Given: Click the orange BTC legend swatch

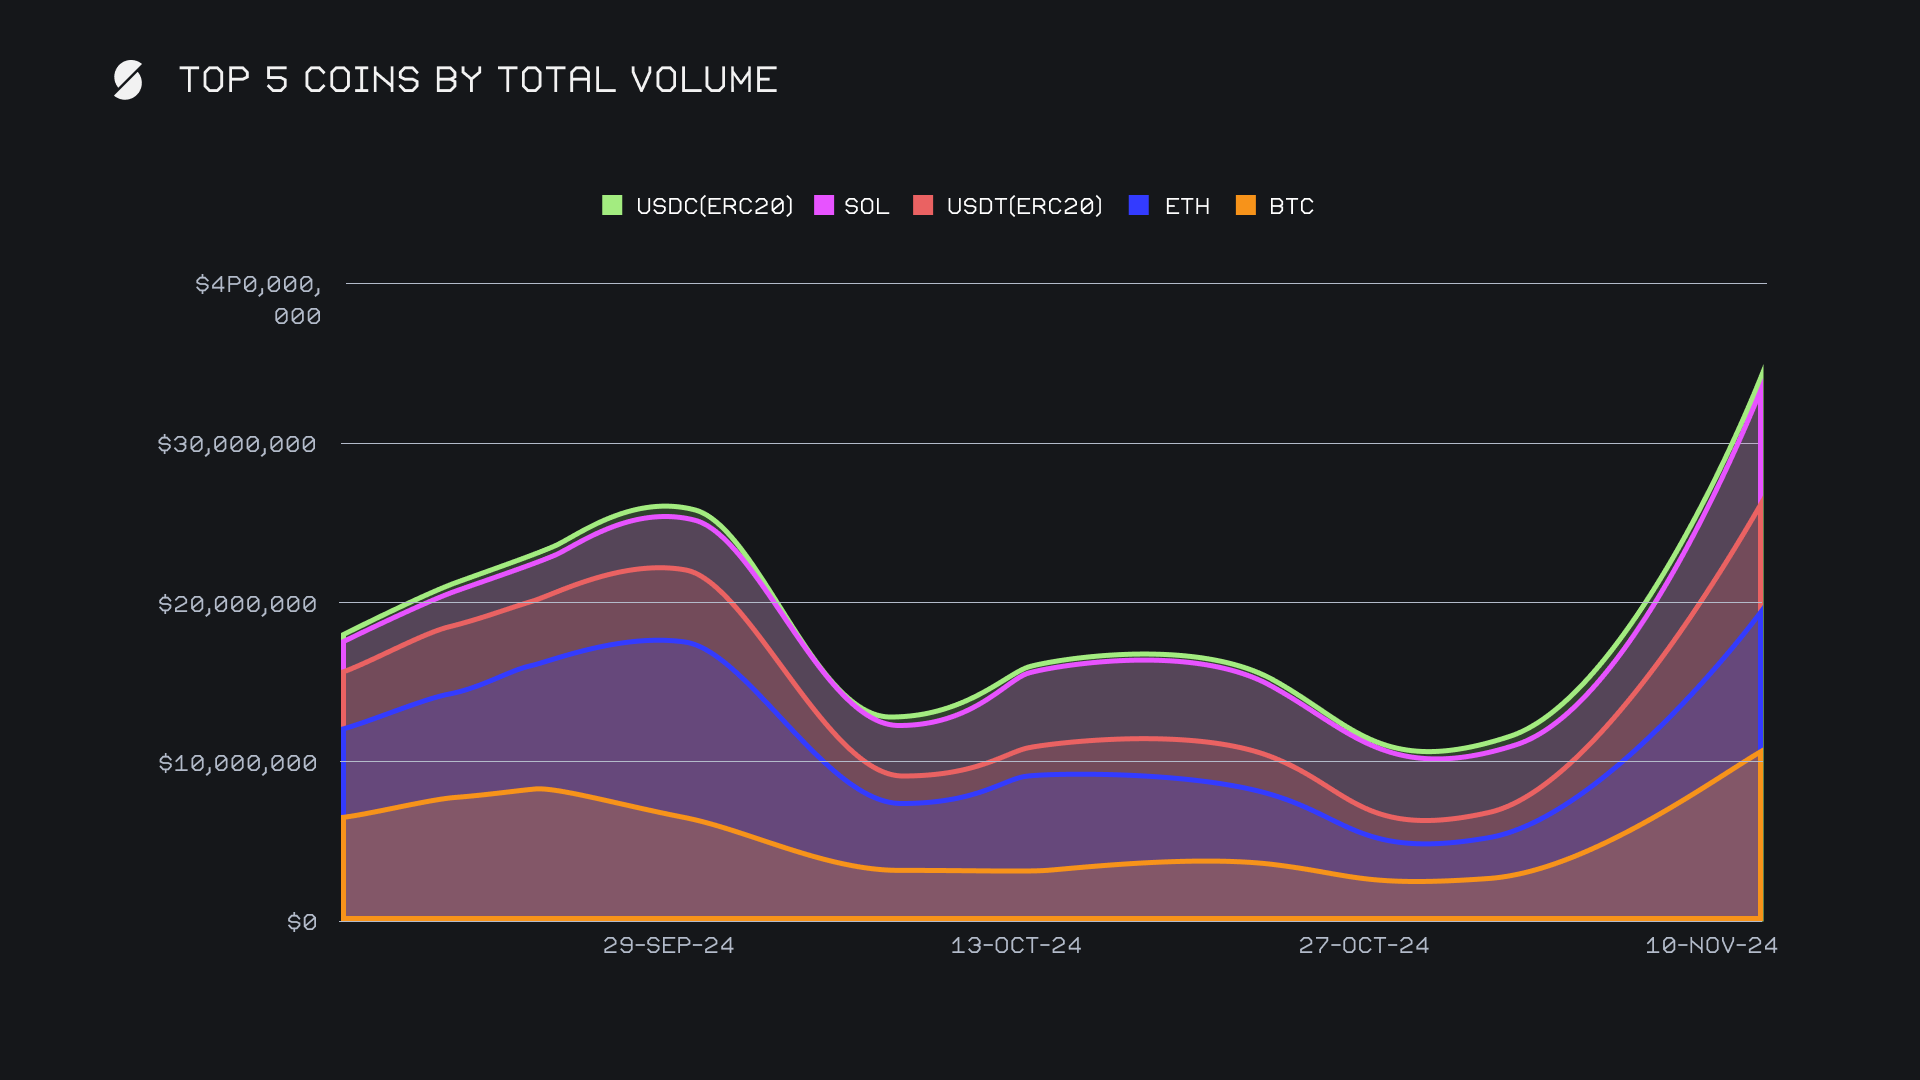Looking at the screenshot, I should pos(1246,205).
